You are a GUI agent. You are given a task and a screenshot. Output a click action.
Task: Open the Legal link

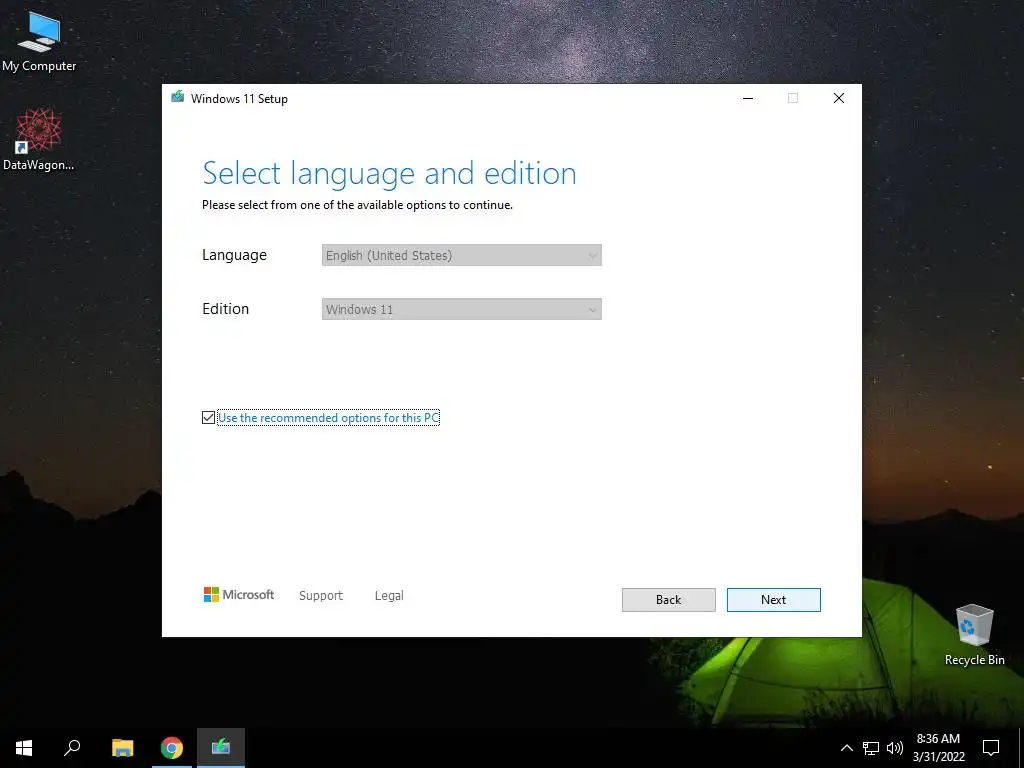tap(389, 596)
